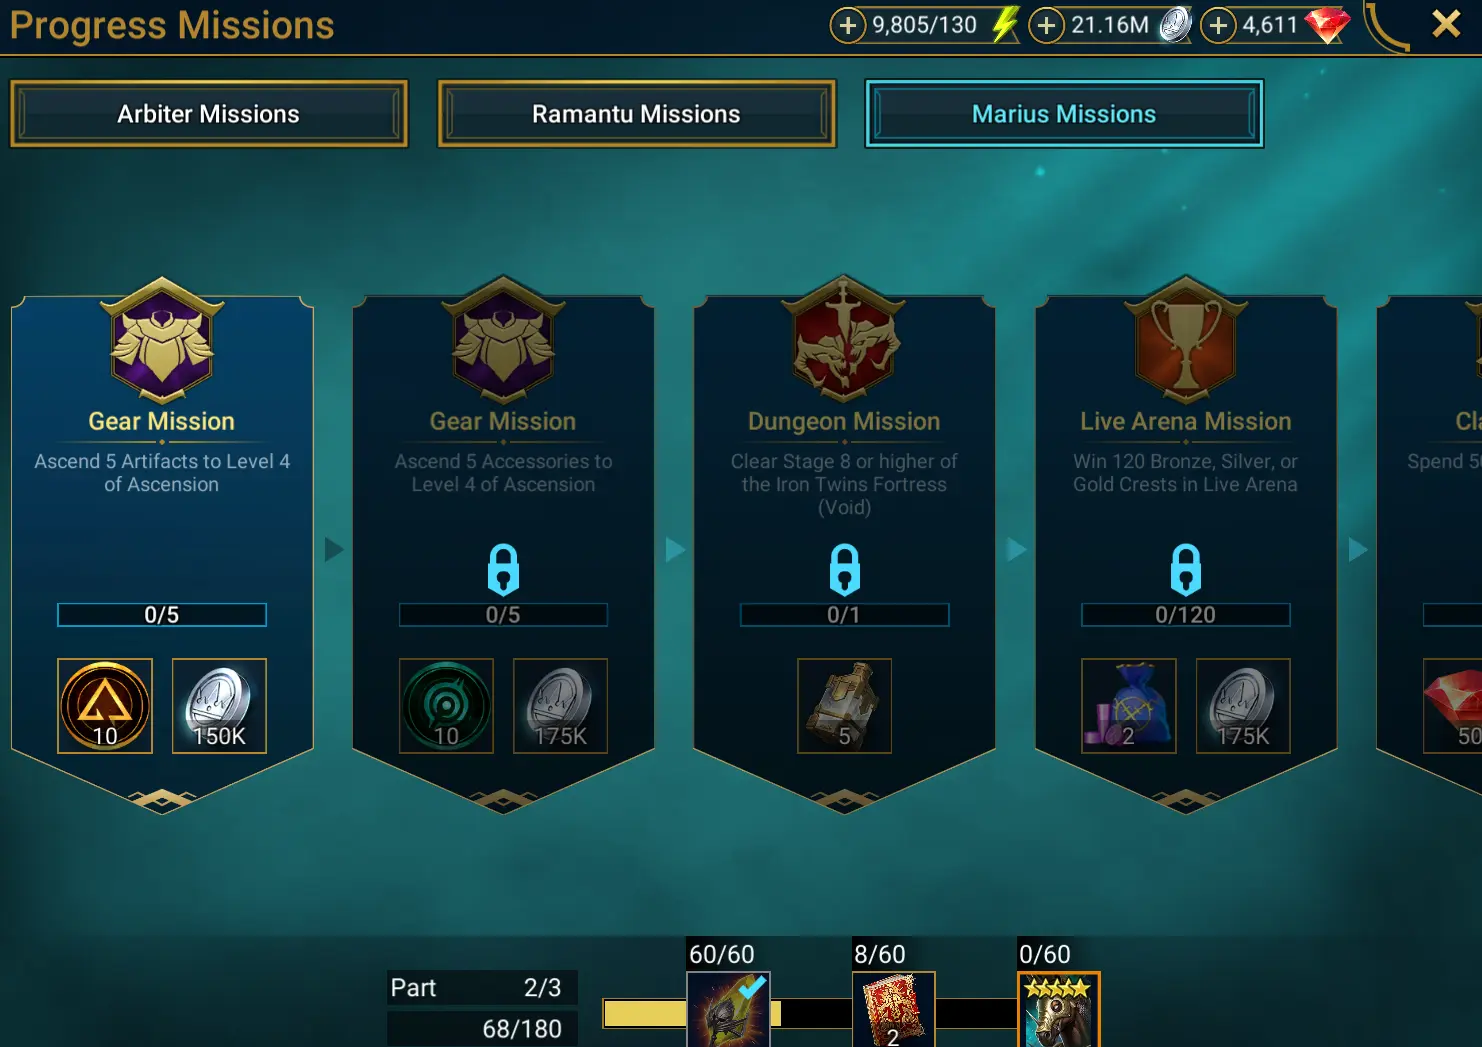
Task: Click the 0/5 Artifacts progress bar
Action: pyautogui.click(x=162, y=615)
